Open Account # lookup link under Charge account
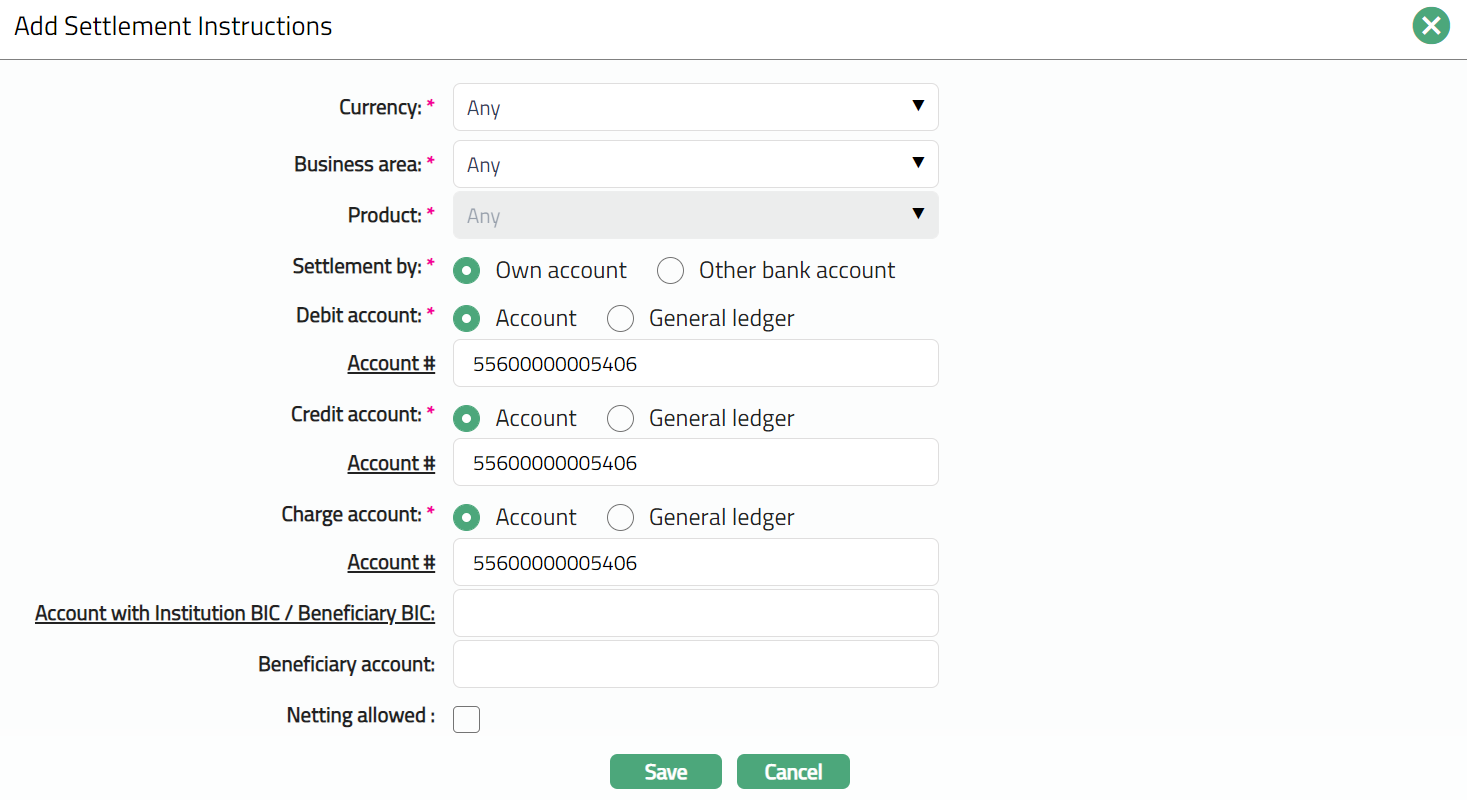 (x=391, y=562)
